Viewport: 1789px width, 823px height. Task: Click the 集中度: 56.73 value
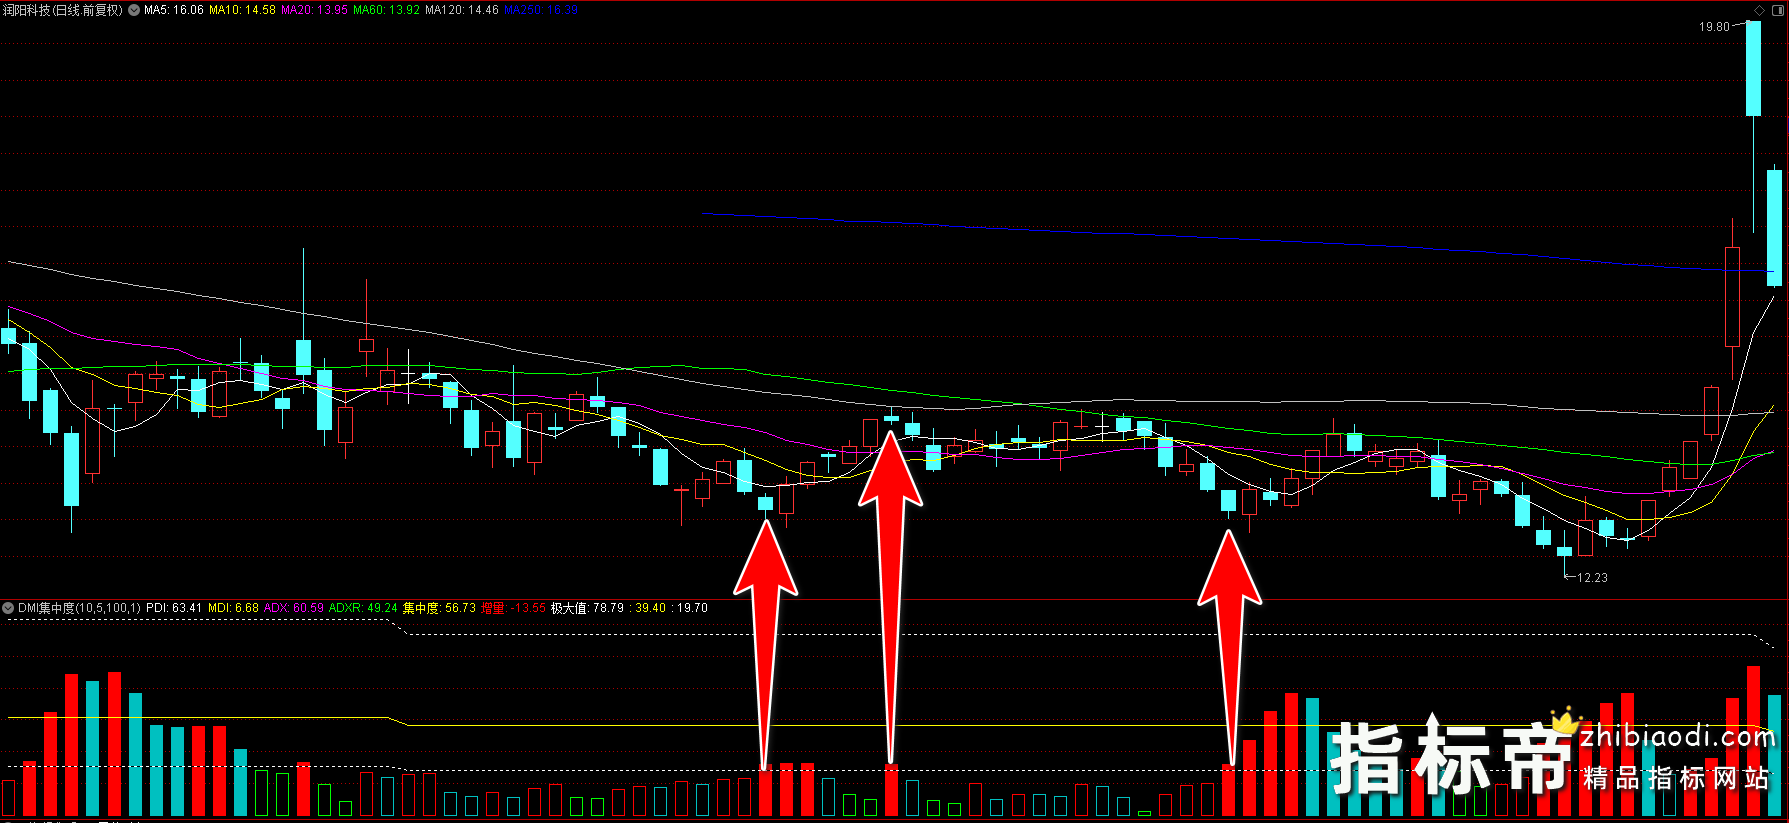tap(439, 608)
